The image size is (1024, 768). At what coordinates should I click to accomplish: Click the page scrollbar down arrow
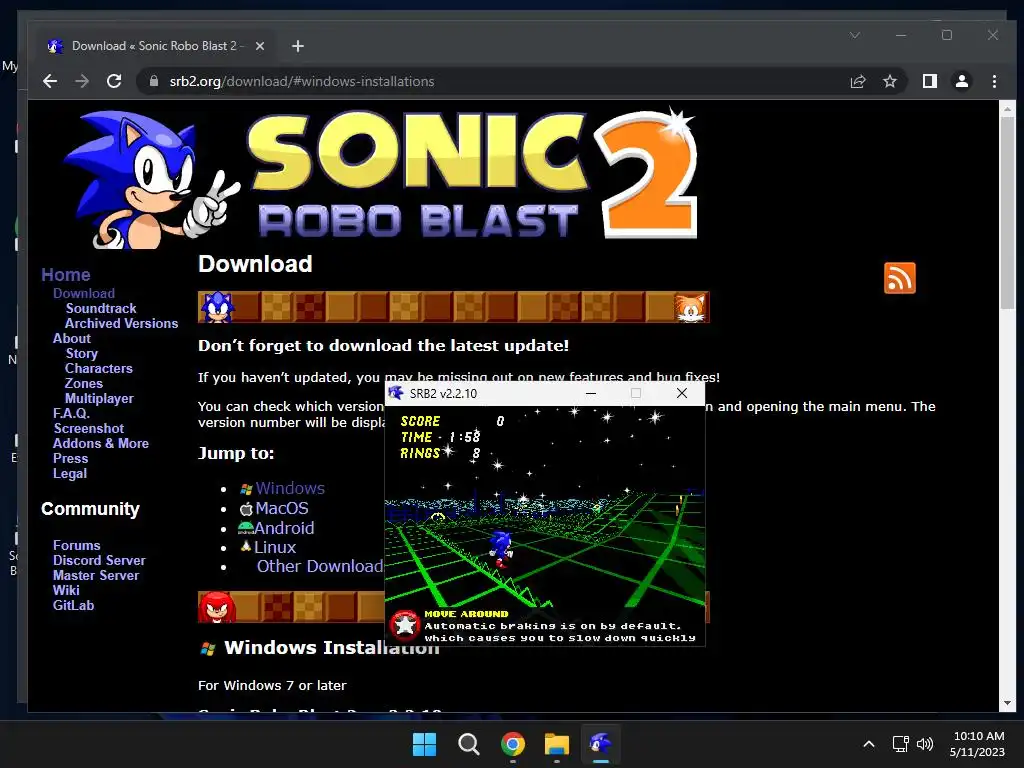[x=1007, y=703]
